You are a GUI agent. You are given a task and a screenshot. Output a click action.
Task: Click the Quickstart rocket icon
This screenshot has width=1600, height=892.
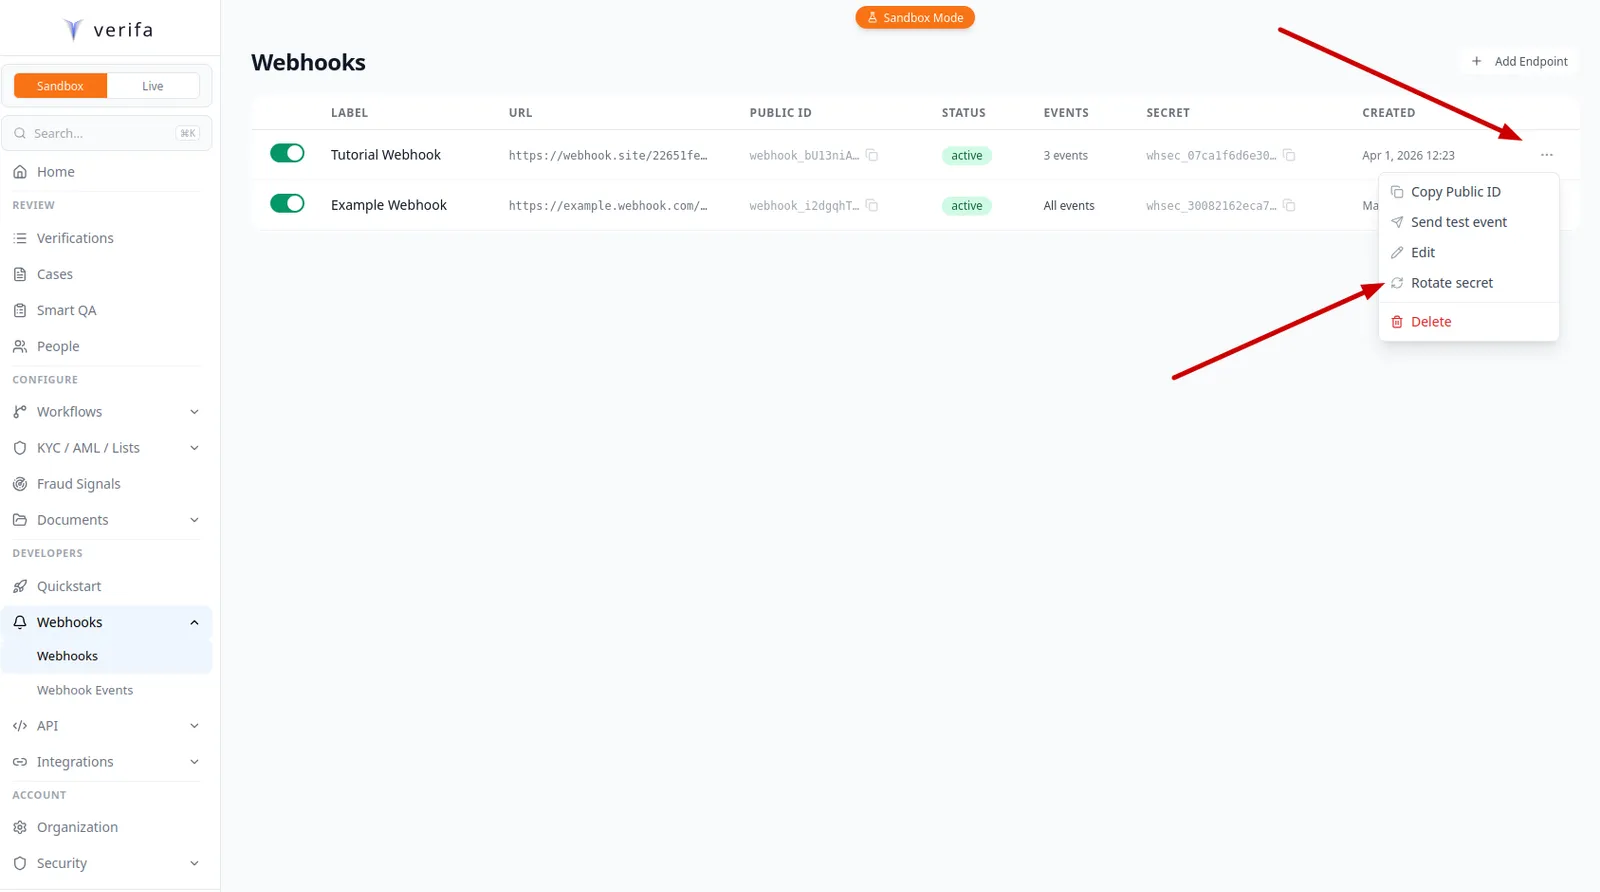[x=20, y=586]
